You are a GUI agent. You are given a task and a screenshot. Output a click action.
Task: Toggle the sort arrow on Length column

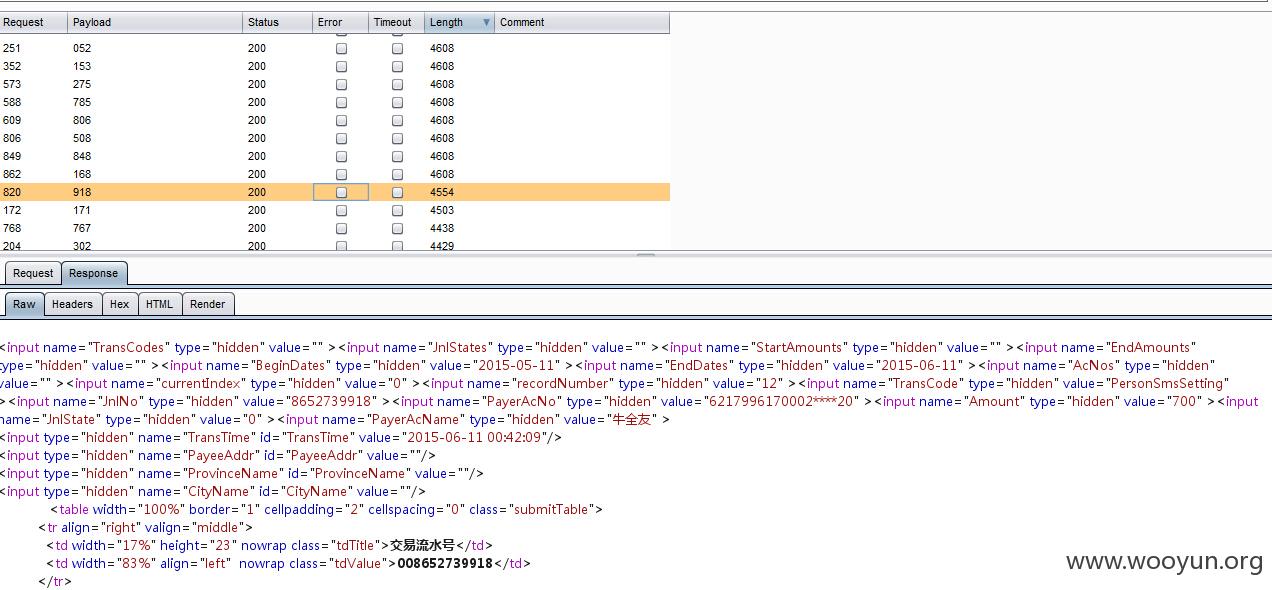click(x=487, y=22)
